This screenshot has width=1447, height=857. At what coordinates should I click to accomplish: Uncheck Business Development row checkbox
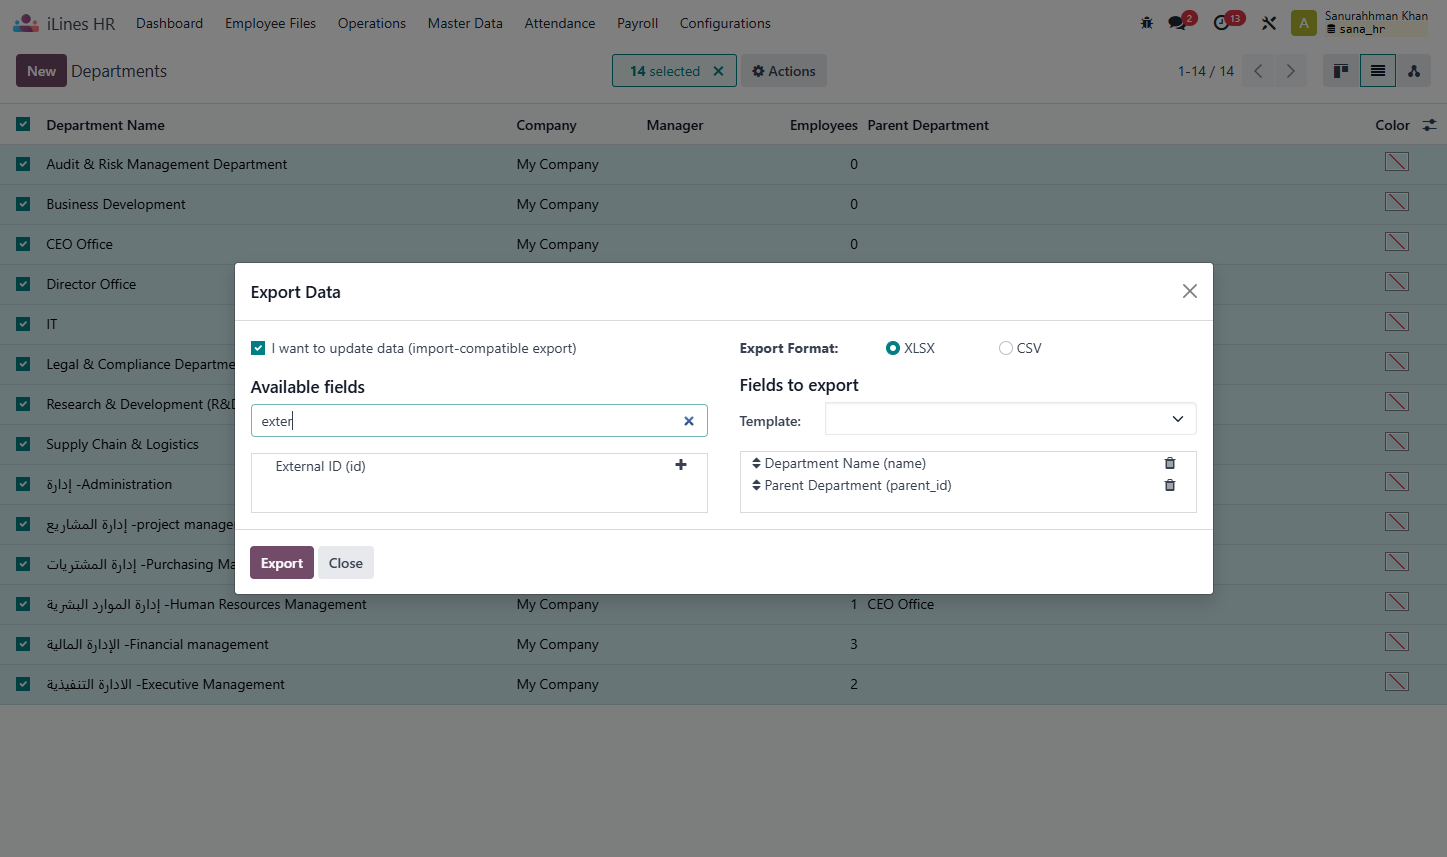pos(23,204)
